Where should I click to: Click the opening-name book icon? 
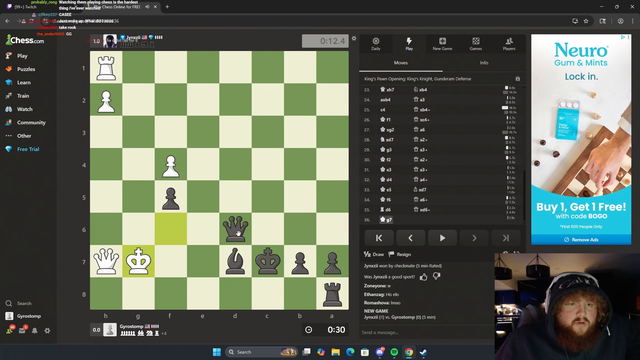click(518, 79)
